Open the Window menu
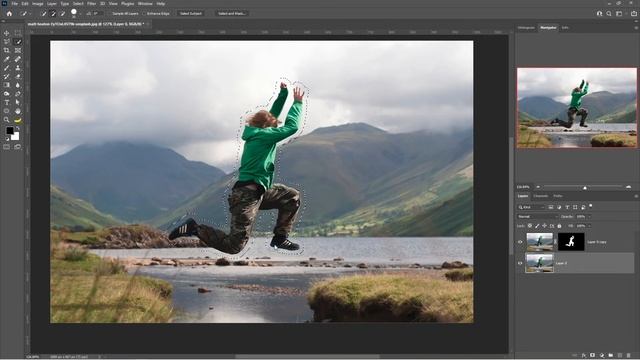This screenshot has width=640, height=360. point(145,4)
